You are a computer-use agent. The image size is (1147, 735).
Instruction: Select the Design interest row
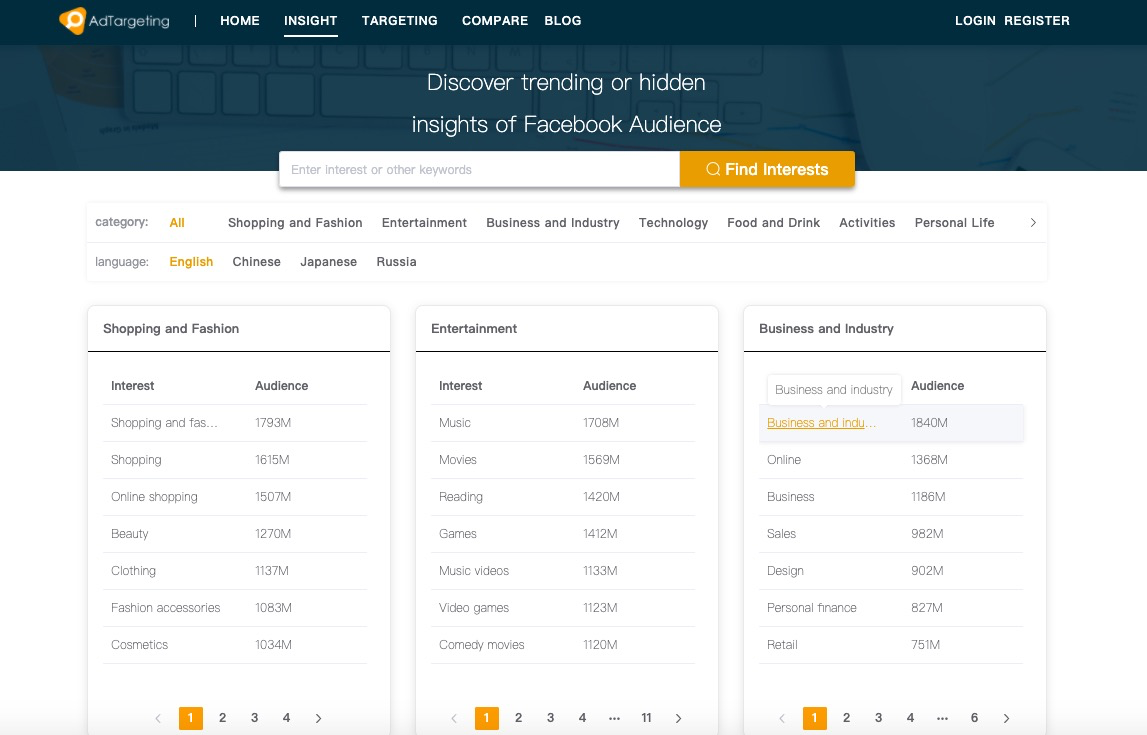tap(891, 571)
